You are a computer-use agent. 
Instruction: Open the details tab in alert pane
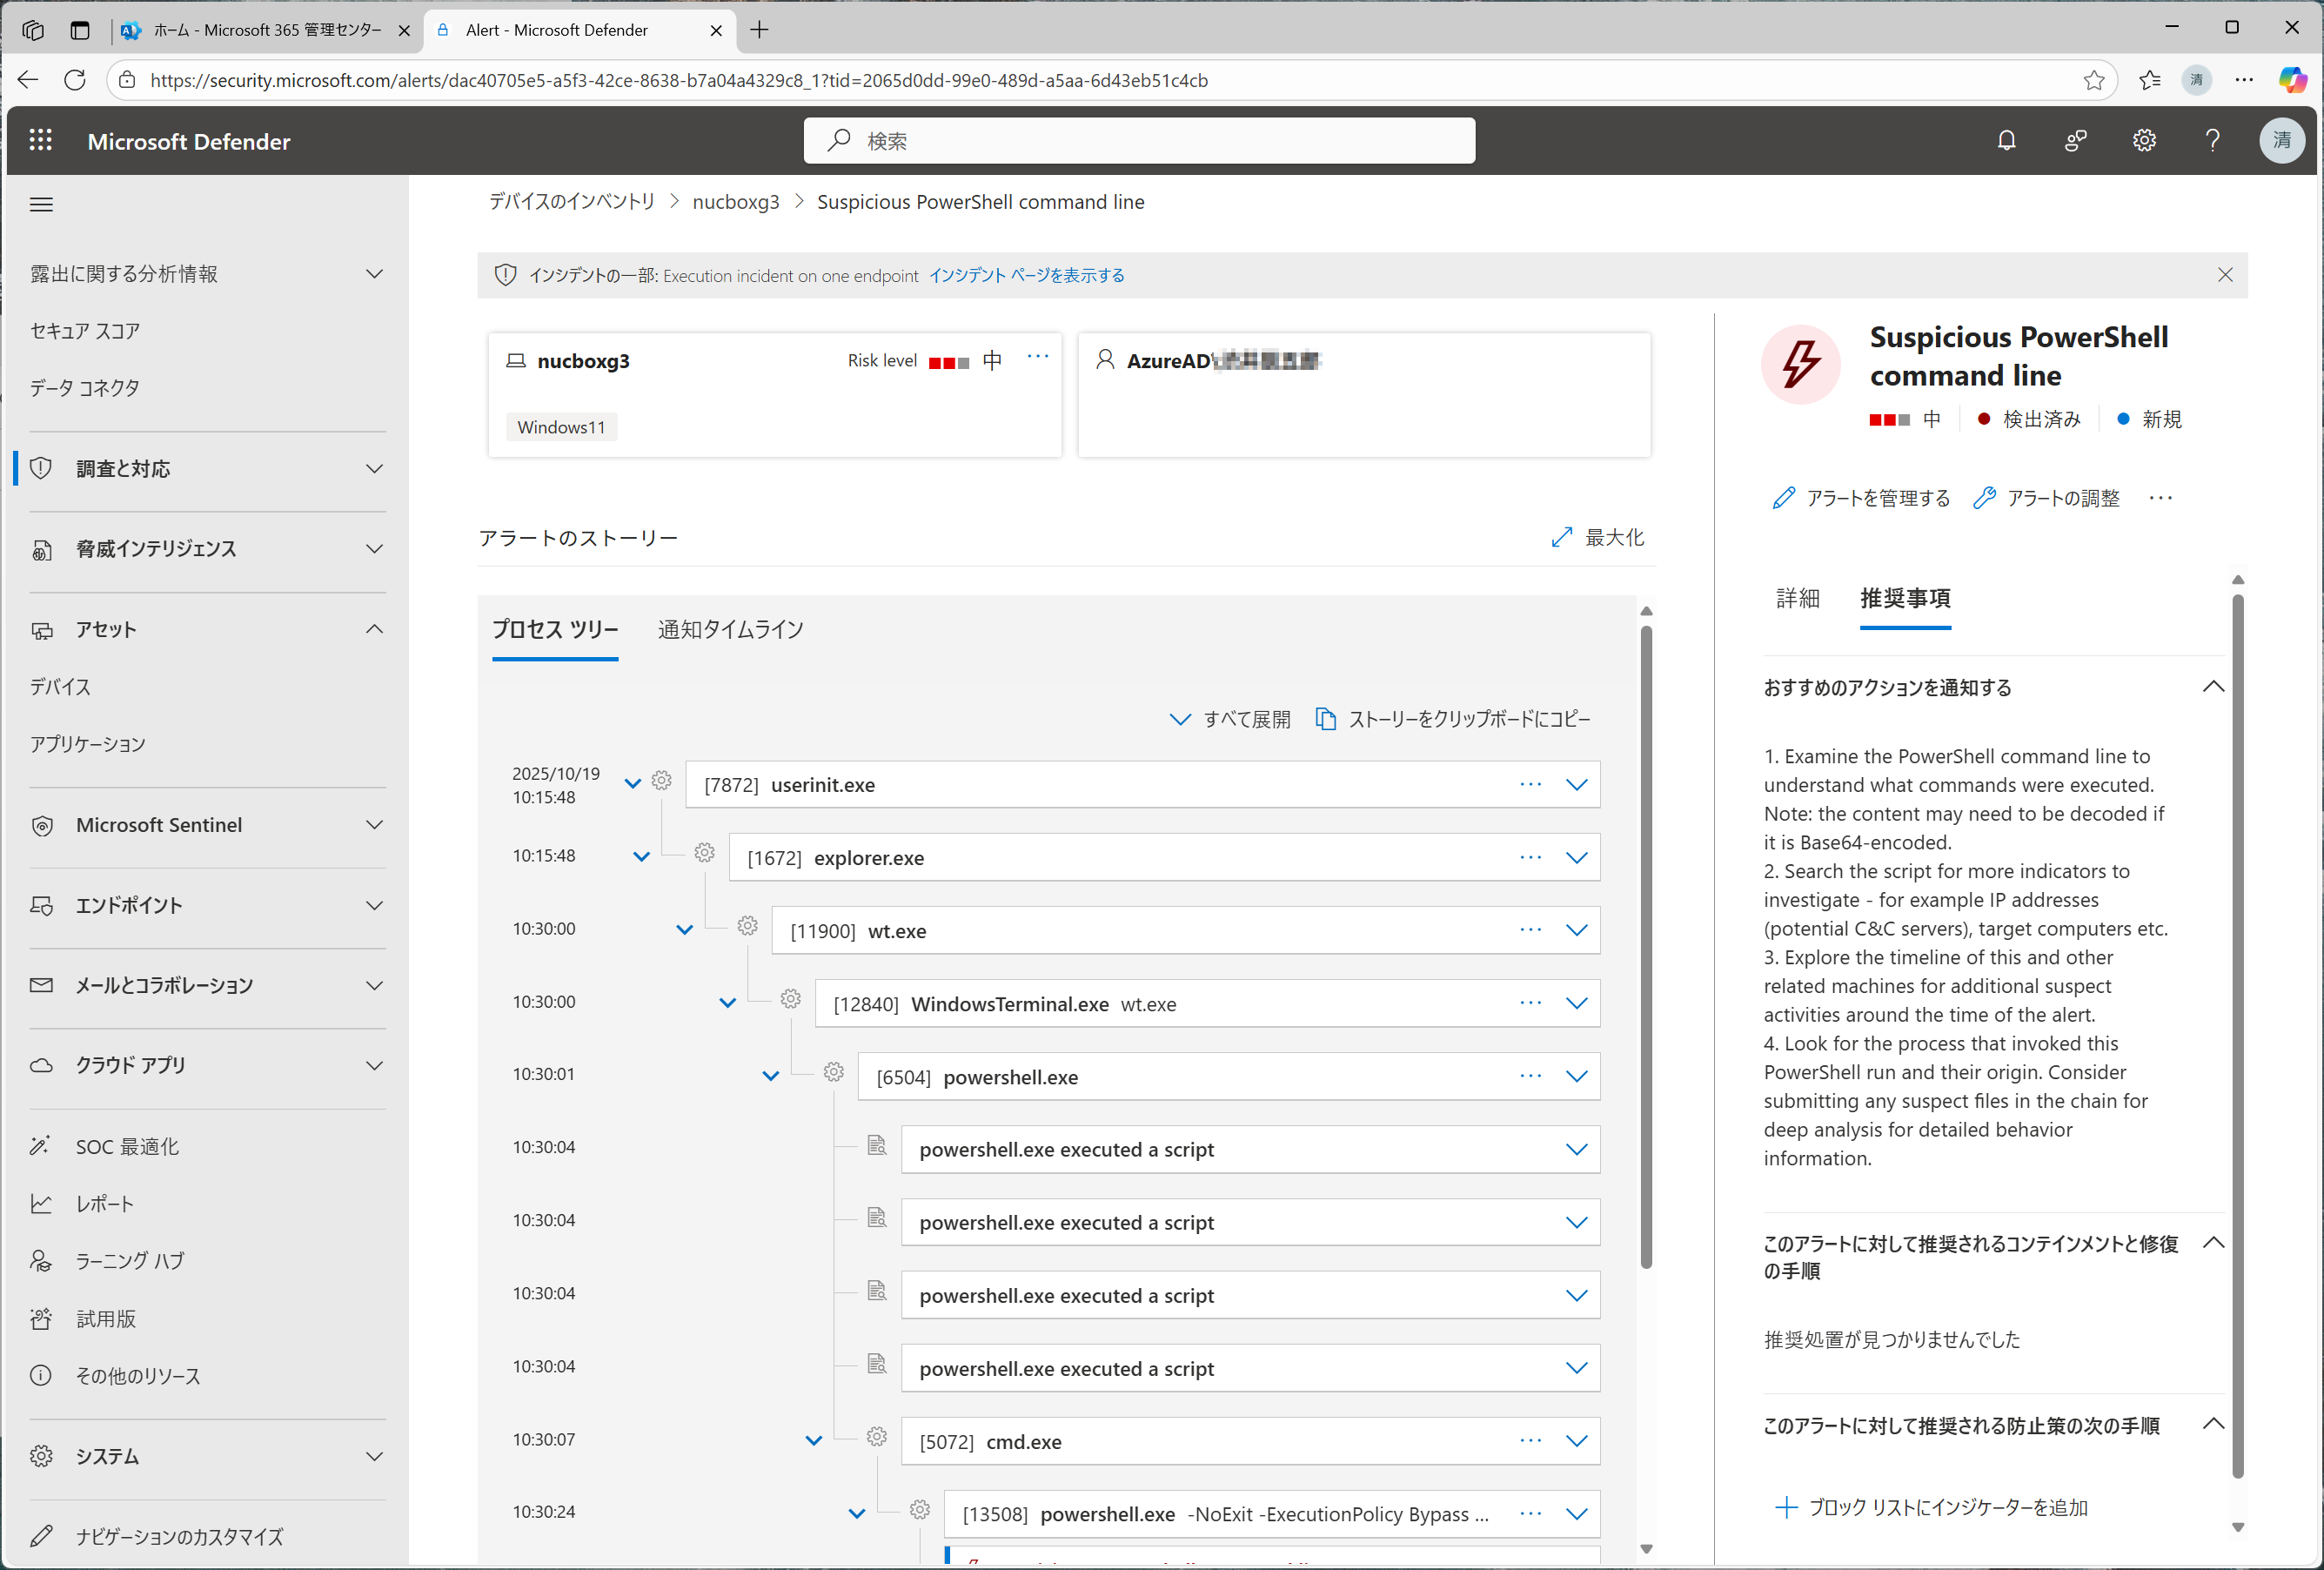pos(1797,598)
